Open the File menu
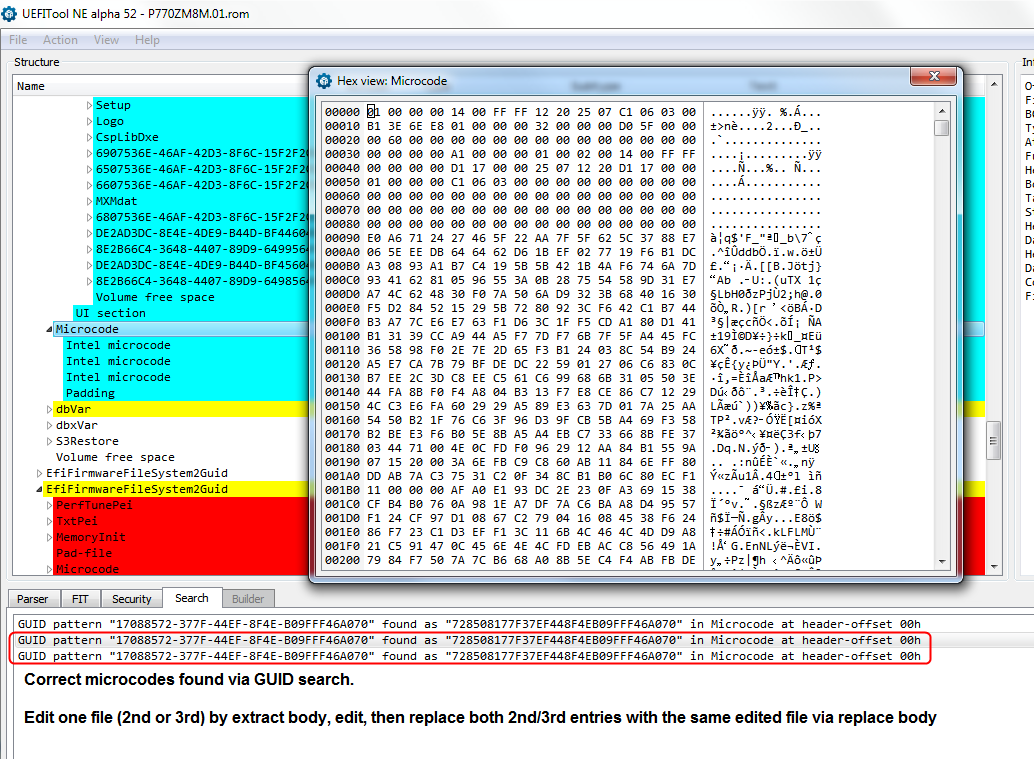The height and width of the screenshot is (759, 1034). click(18, 40)
